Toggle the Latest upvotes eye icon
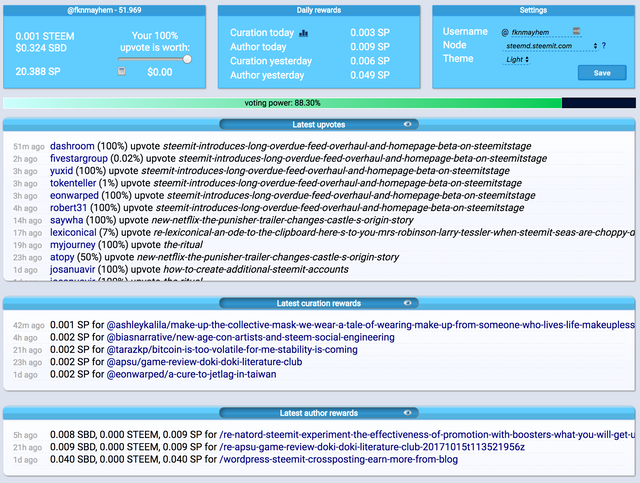 [407, 124]
